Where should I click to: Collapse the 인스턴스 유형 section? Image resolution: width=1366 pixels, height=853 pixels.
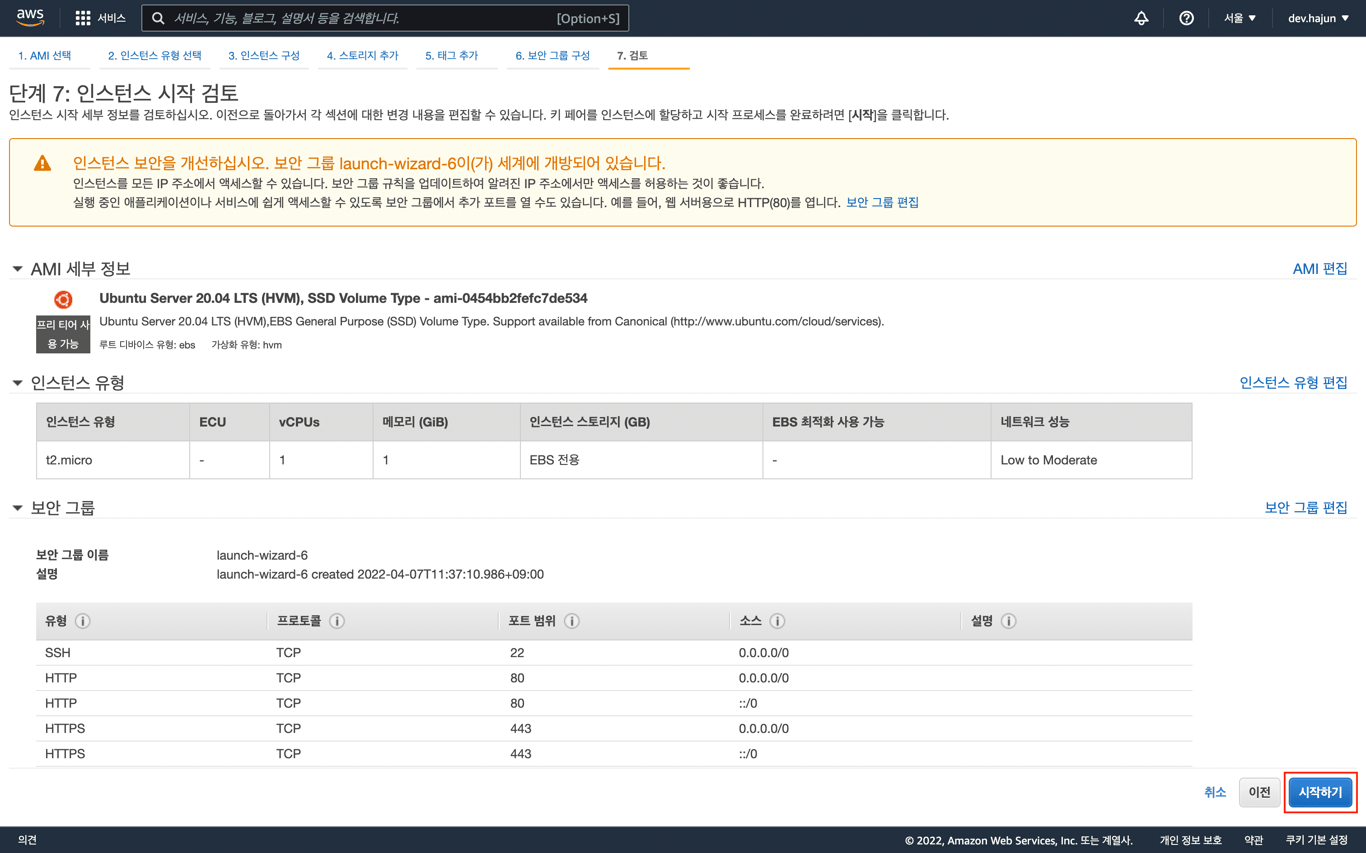pyautogui.click(x=17, y=383)
